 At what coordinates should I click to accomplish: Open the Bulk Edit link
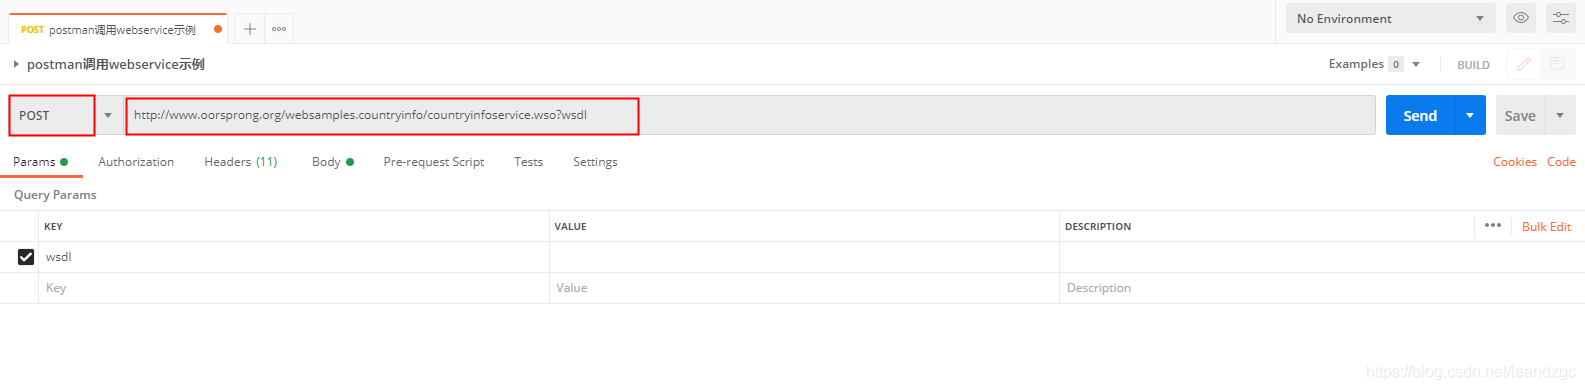[x=1546, y=227]
